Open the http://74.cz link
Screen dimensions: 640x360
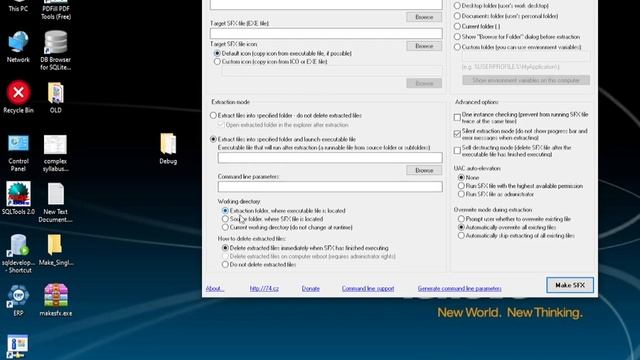pyautogui.click(x=264, y=289)
